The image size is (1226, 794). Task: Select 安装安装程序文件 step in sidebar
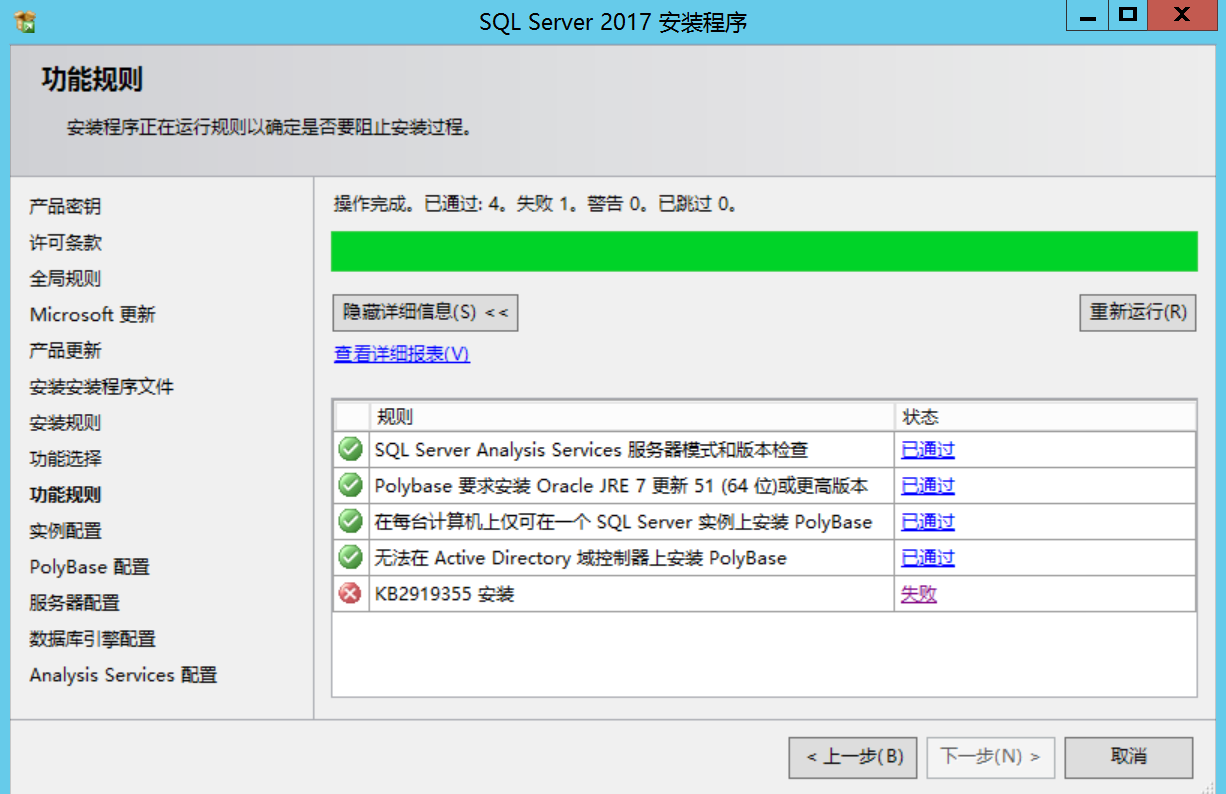(x=102, y=387)
